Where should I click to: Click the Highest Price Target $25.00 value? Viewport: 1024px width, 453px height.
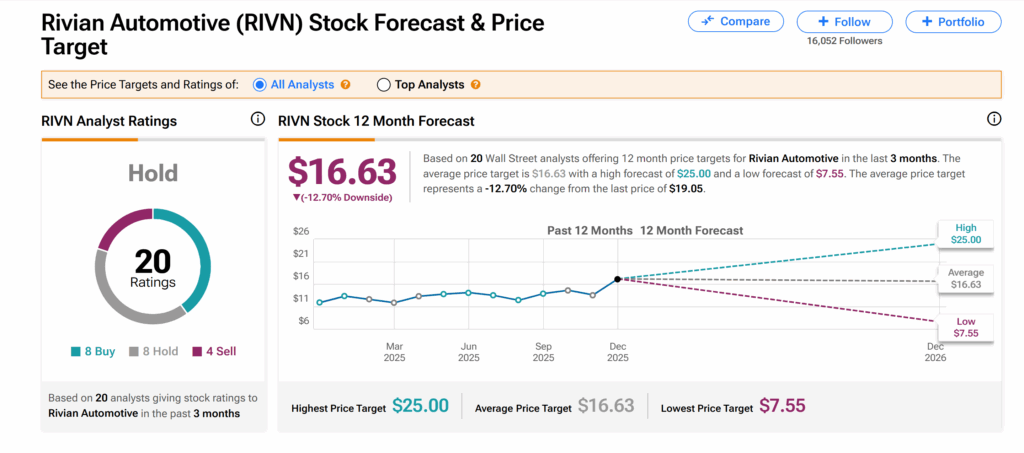(420, 406)
